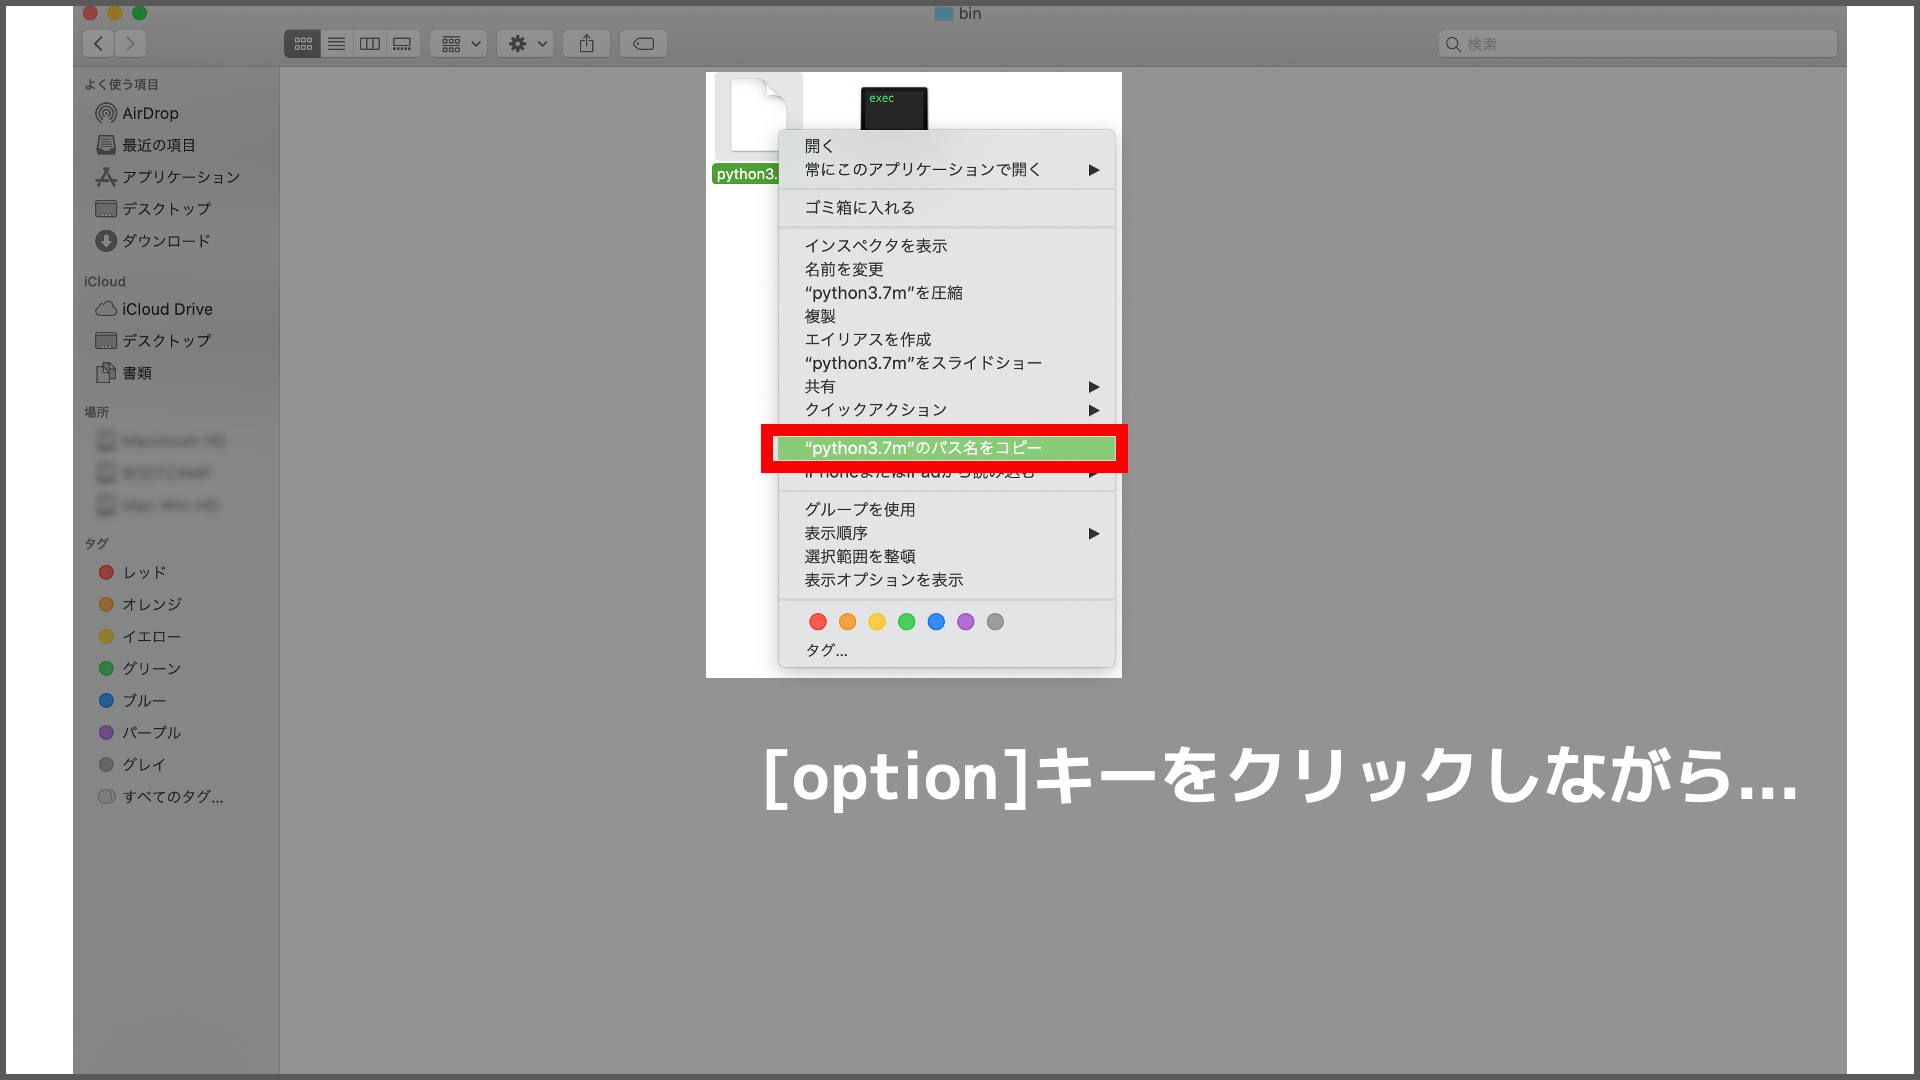Open デスクトップ under iCloud section

tap(153, 341)
